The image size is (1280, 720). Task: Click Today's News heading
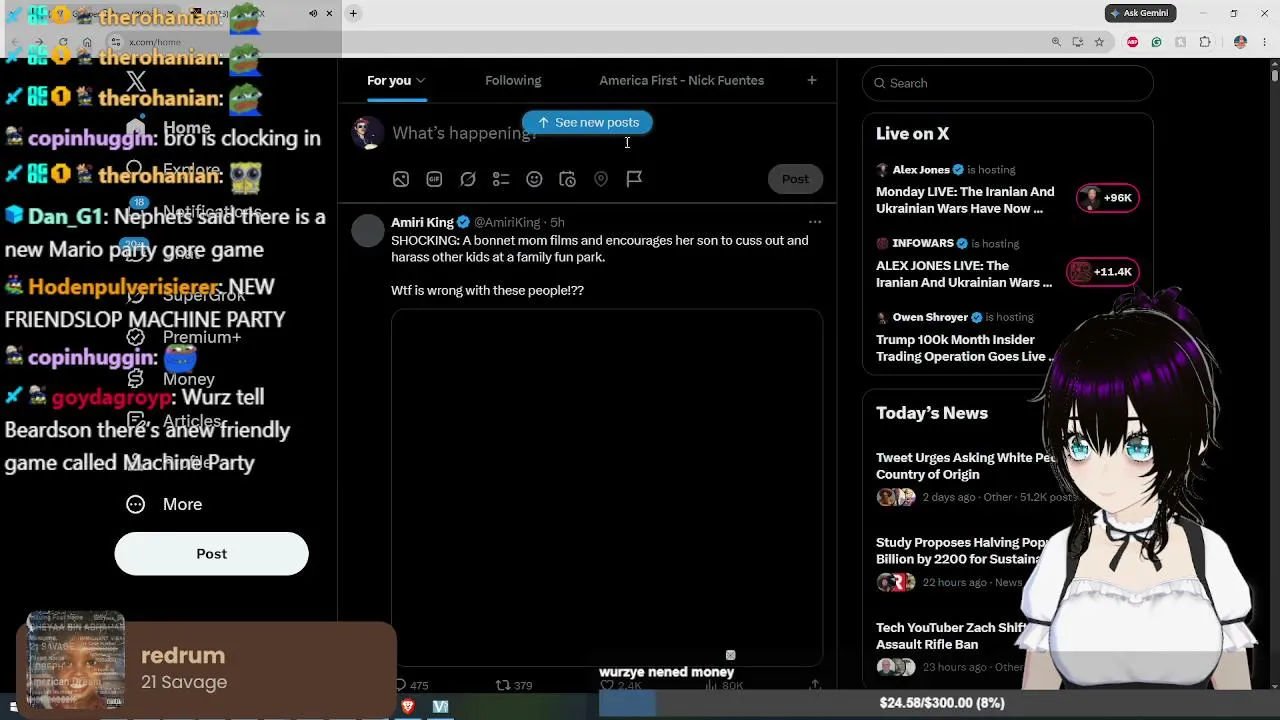pyautogui.click(x=932, y=413)
